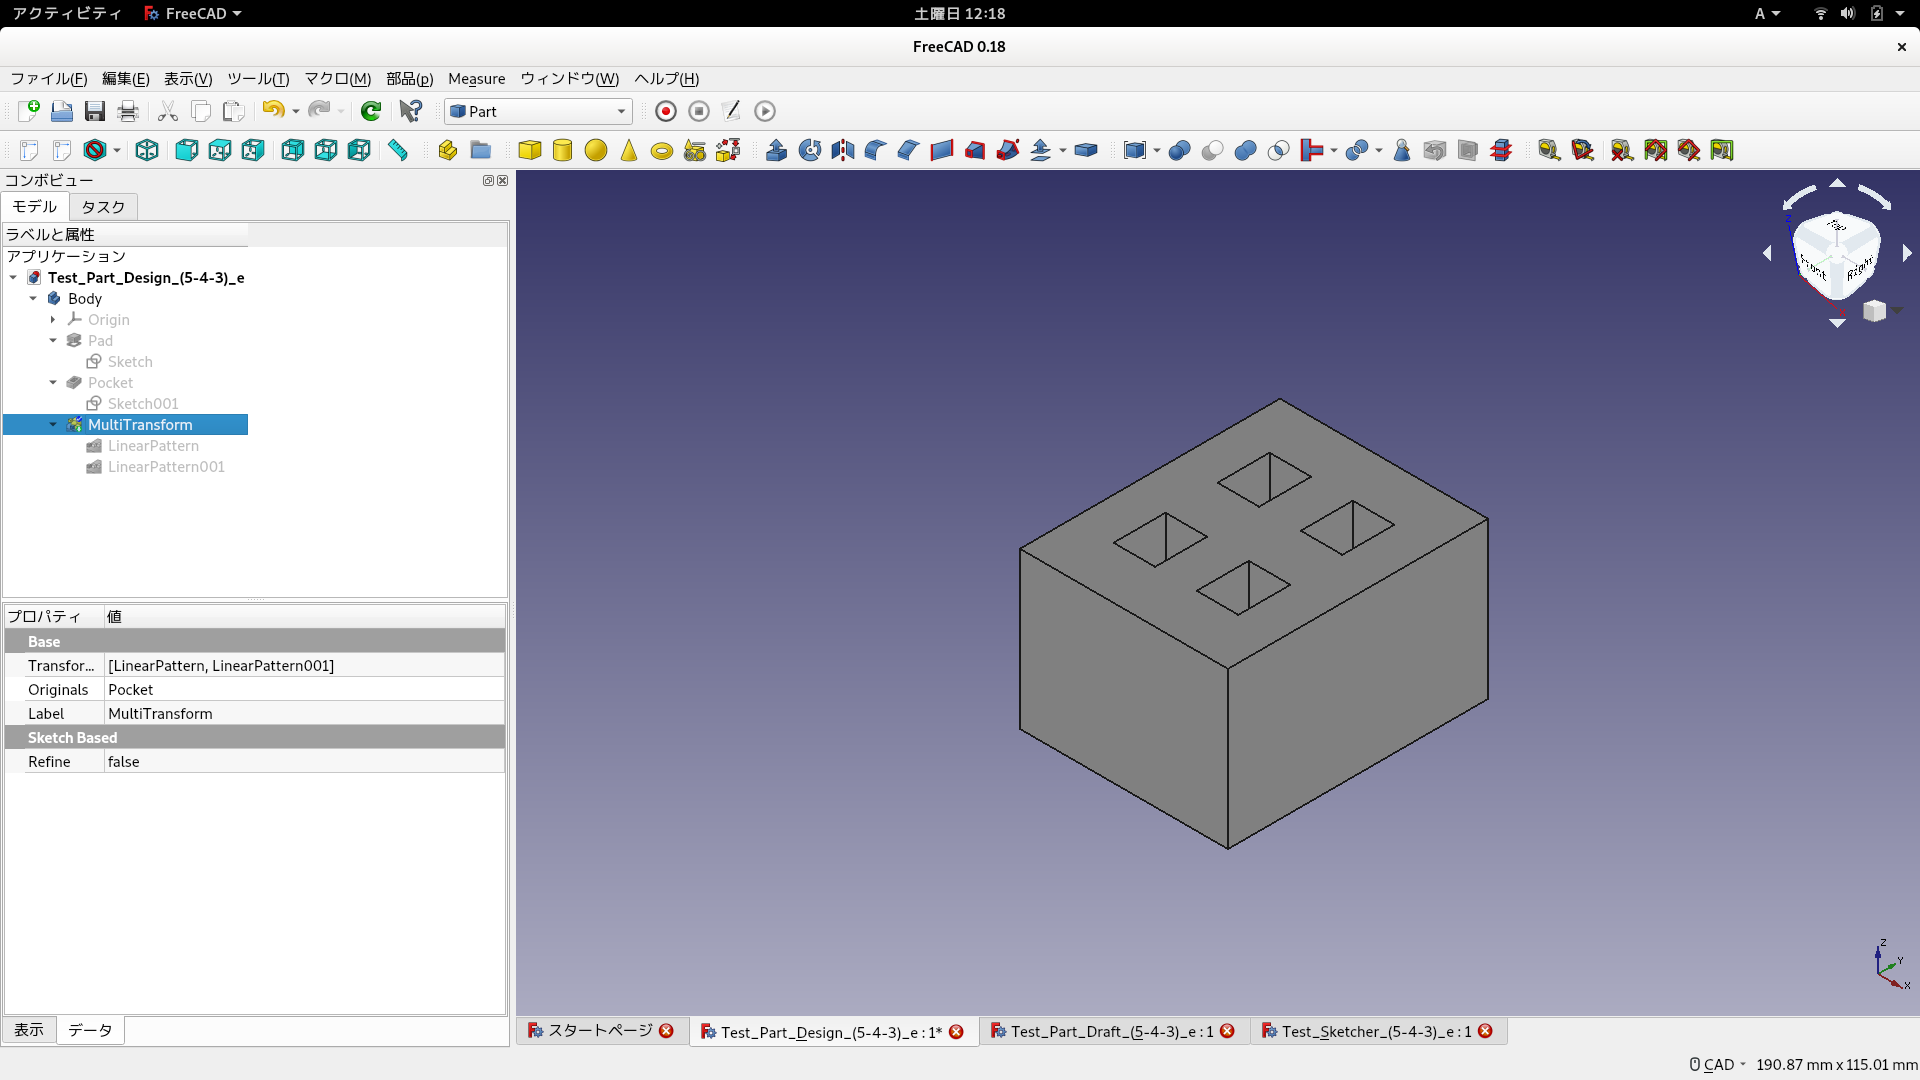This screenshot has height=1080, width=1920.
Task: Set the view to axonometric
Action: click(146, 150)
